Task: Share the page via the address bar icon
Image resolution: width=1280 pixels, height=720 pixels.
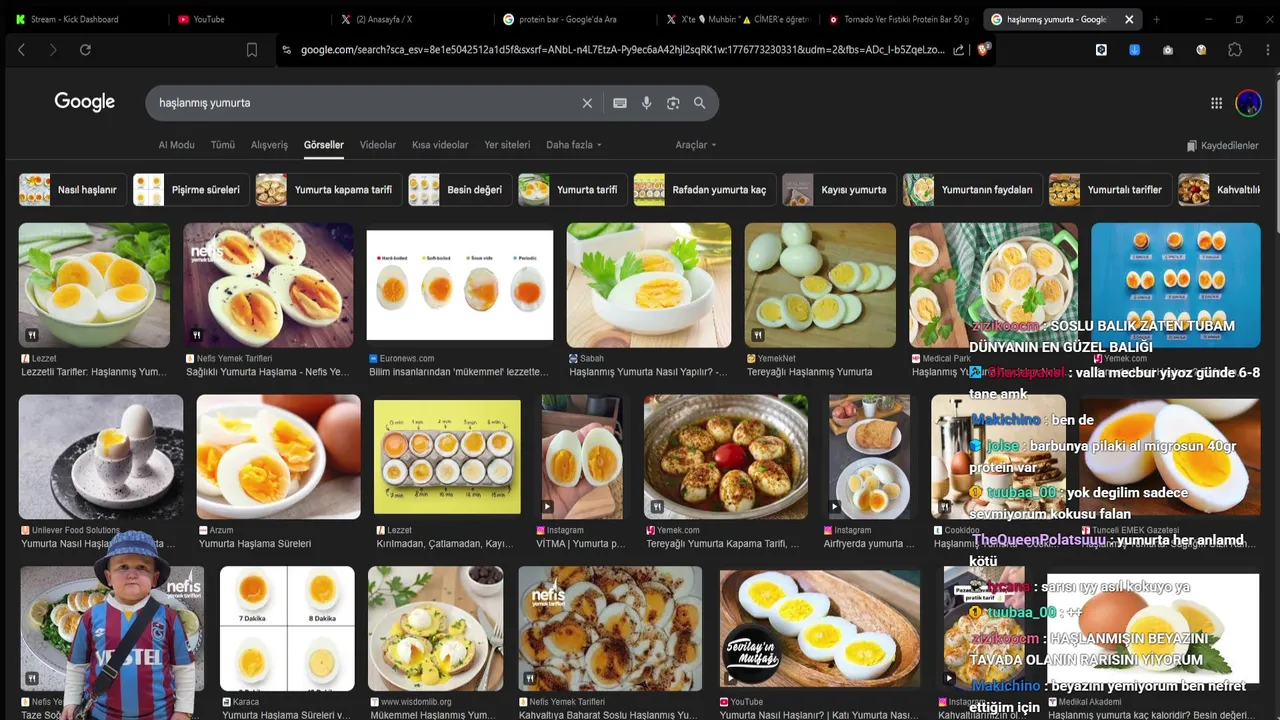Action: [959, 50]
